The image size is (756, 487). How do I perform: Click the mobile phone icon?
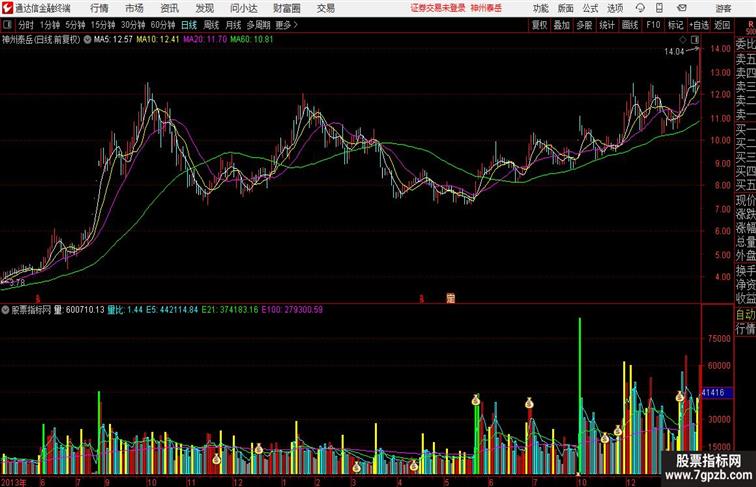click(660, 8)
